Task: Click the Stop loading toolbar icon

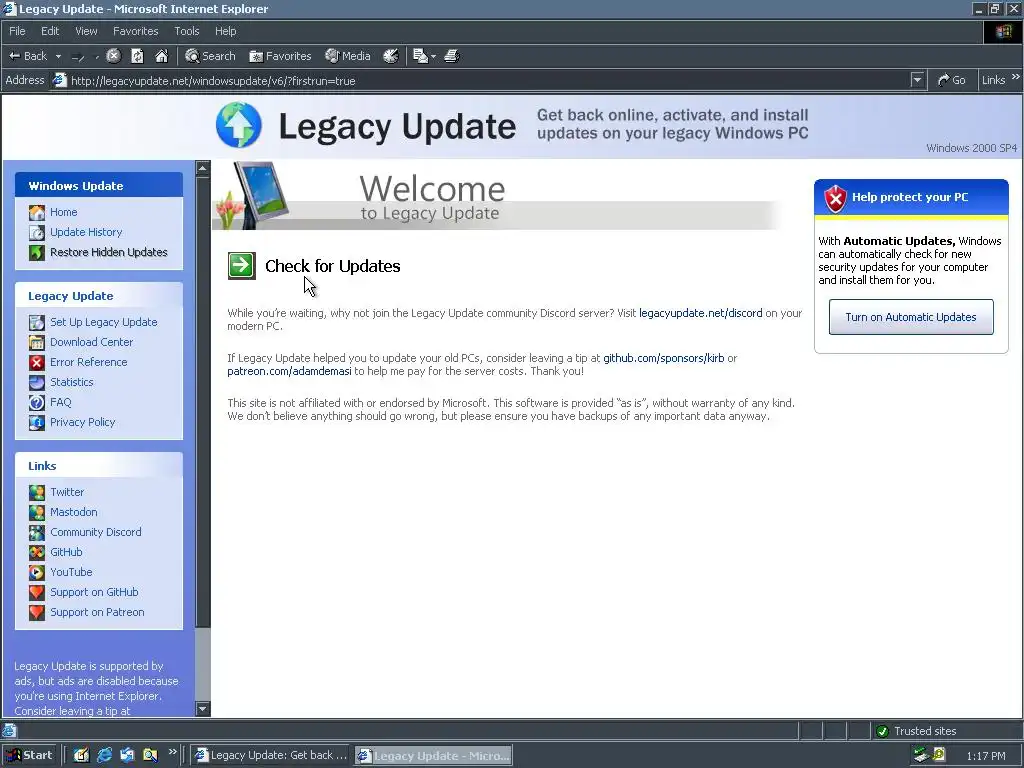Action: pyautogui.click(x=114, y=56)
